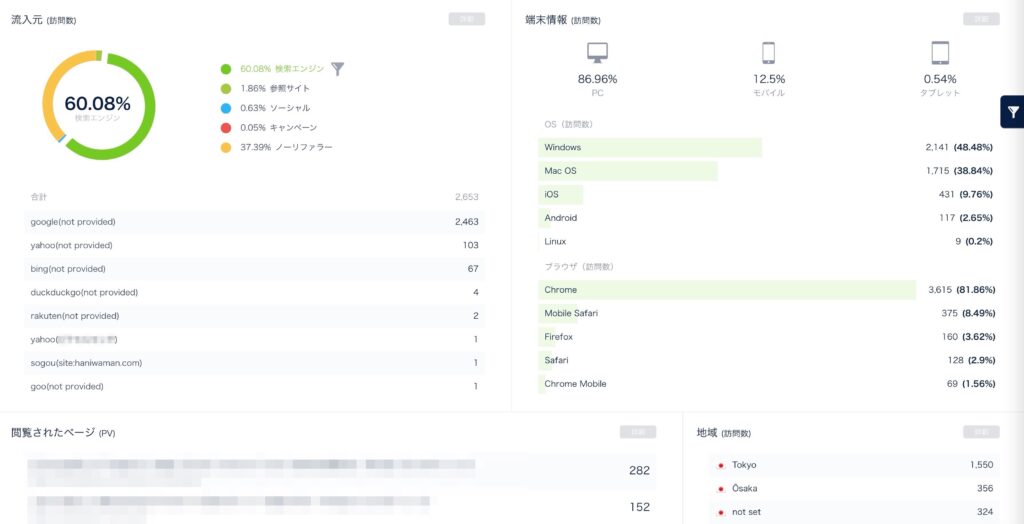
Task: Open details button in 閲覧されたページ panel
Action: 638,432
